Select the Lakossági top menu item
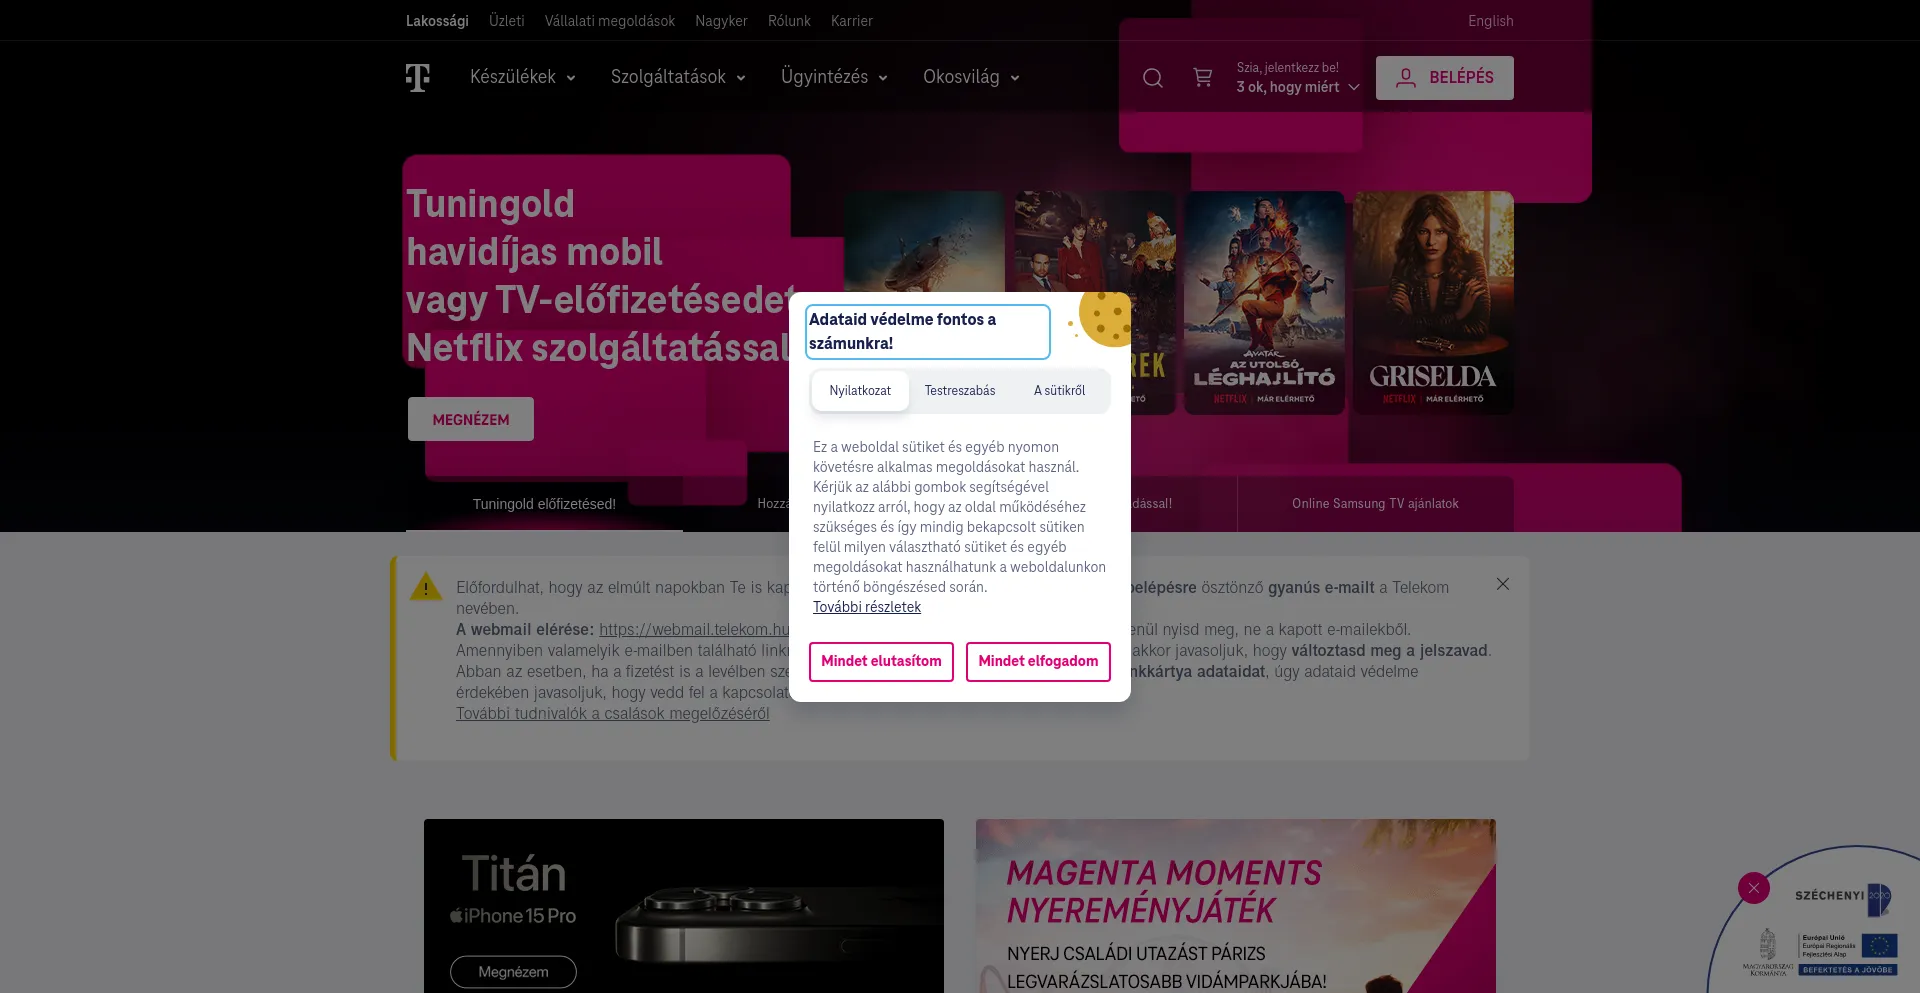The height and width of the screenshot is (993, 1920). pos(437,21)
